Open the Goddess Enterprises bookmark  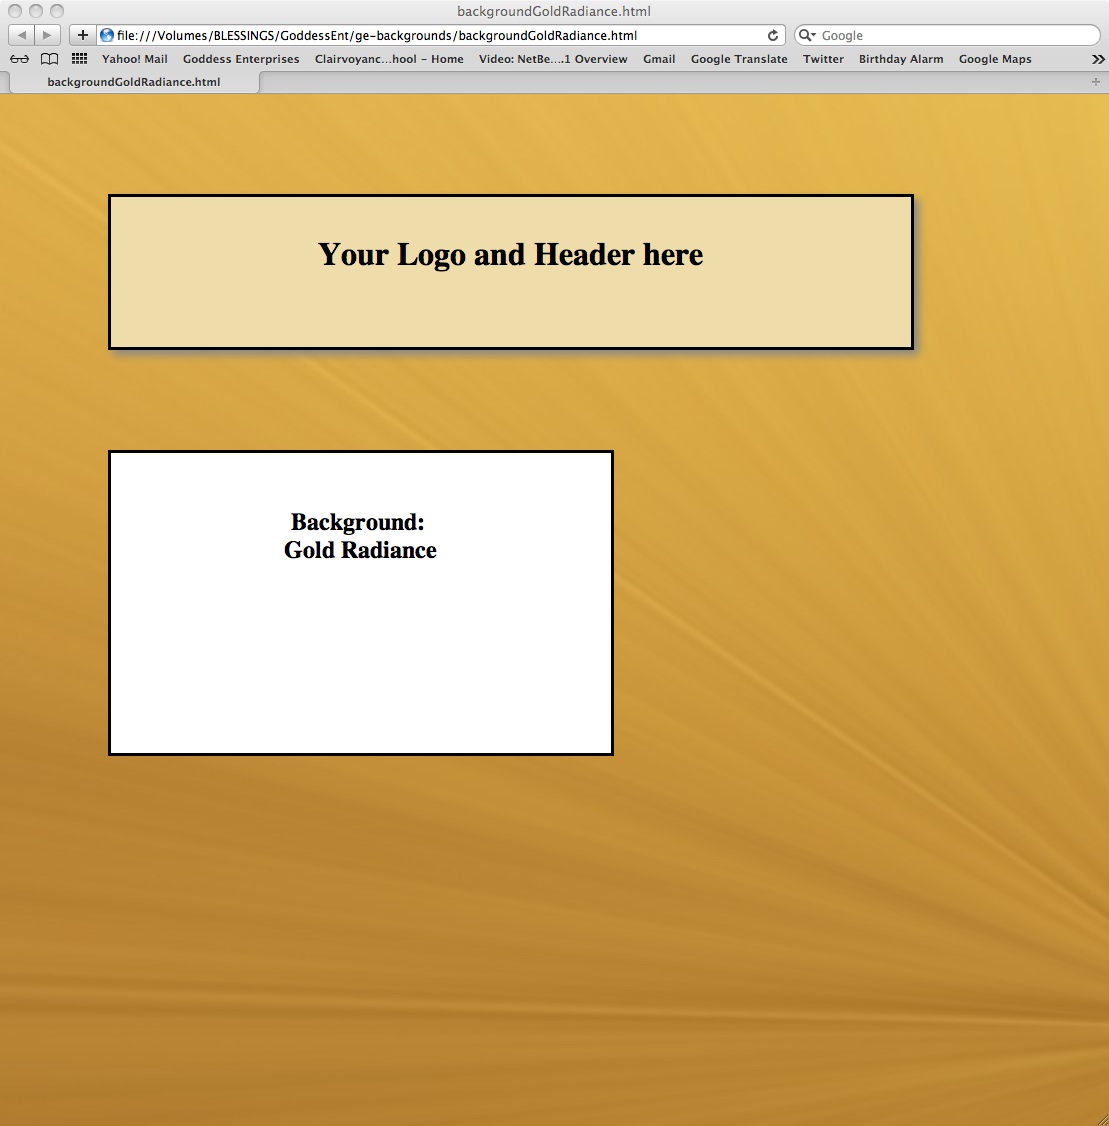pos(241,59)
